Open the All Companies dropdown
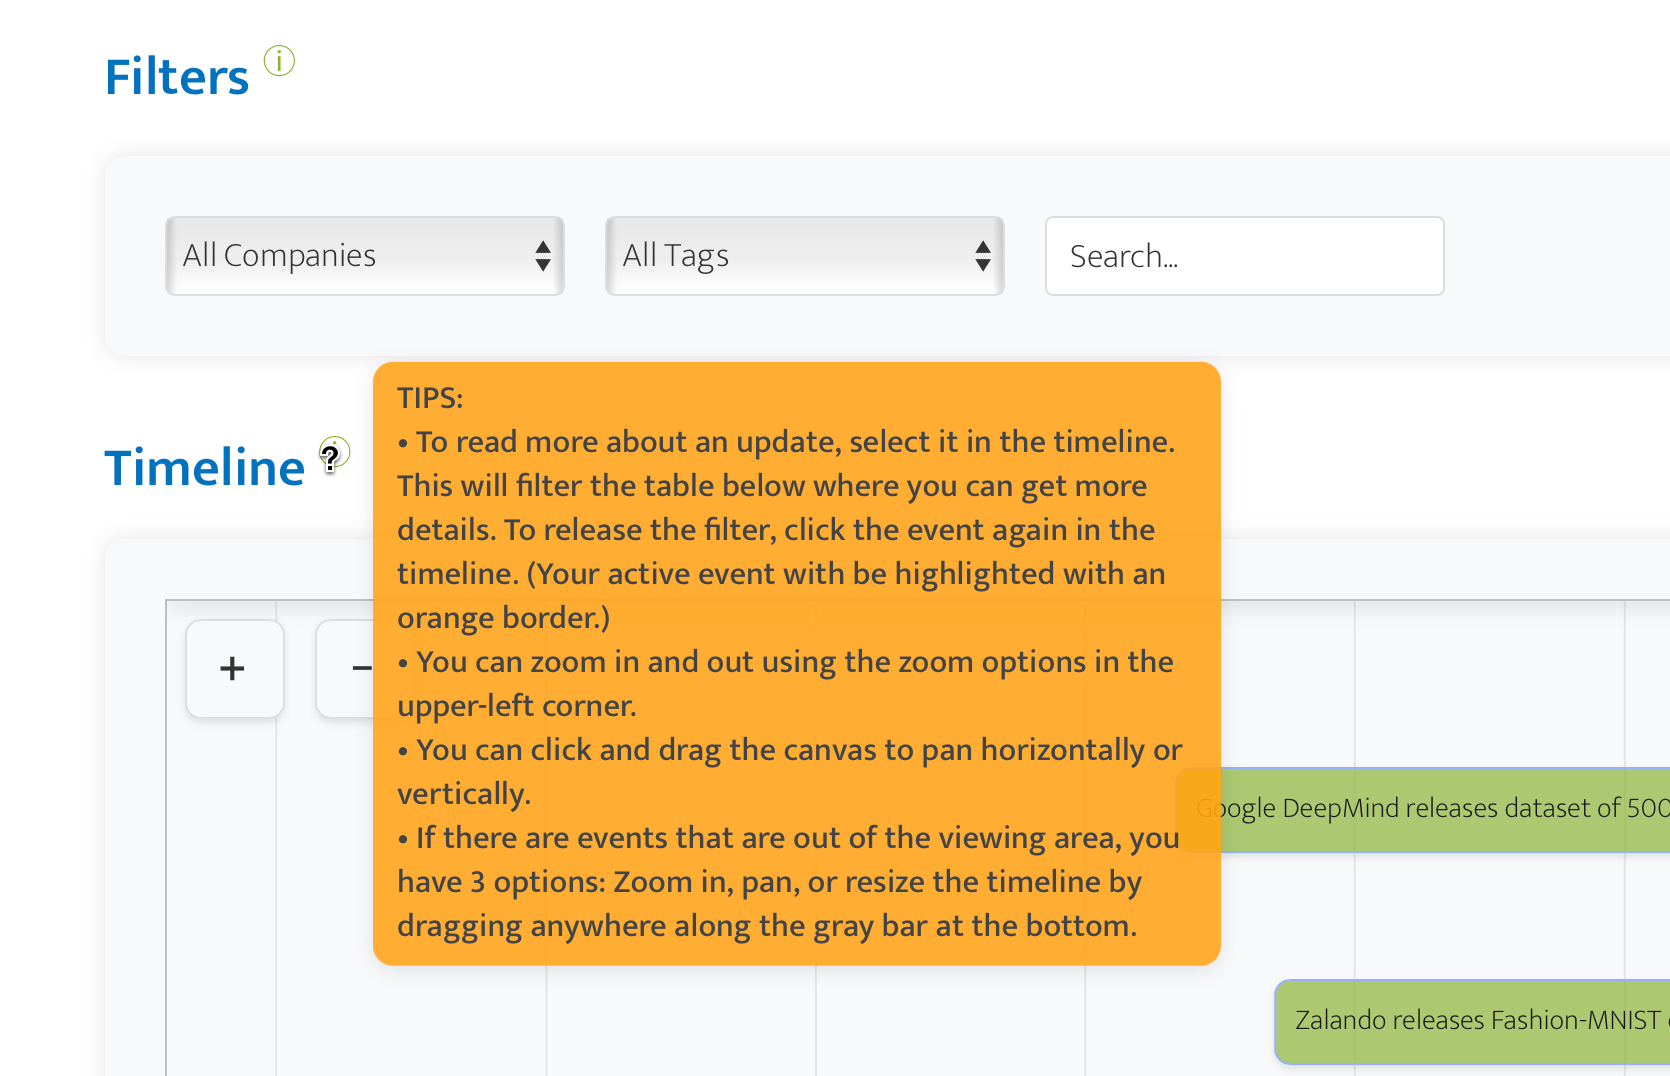 point(365,256)
